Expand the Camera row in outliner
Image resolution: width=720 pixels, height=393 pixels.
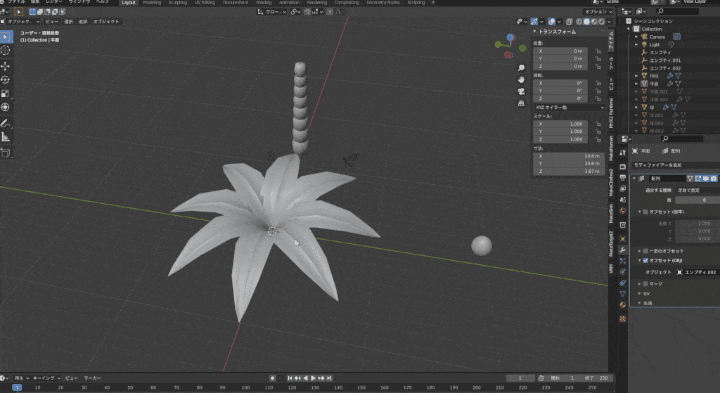point(636,37)
